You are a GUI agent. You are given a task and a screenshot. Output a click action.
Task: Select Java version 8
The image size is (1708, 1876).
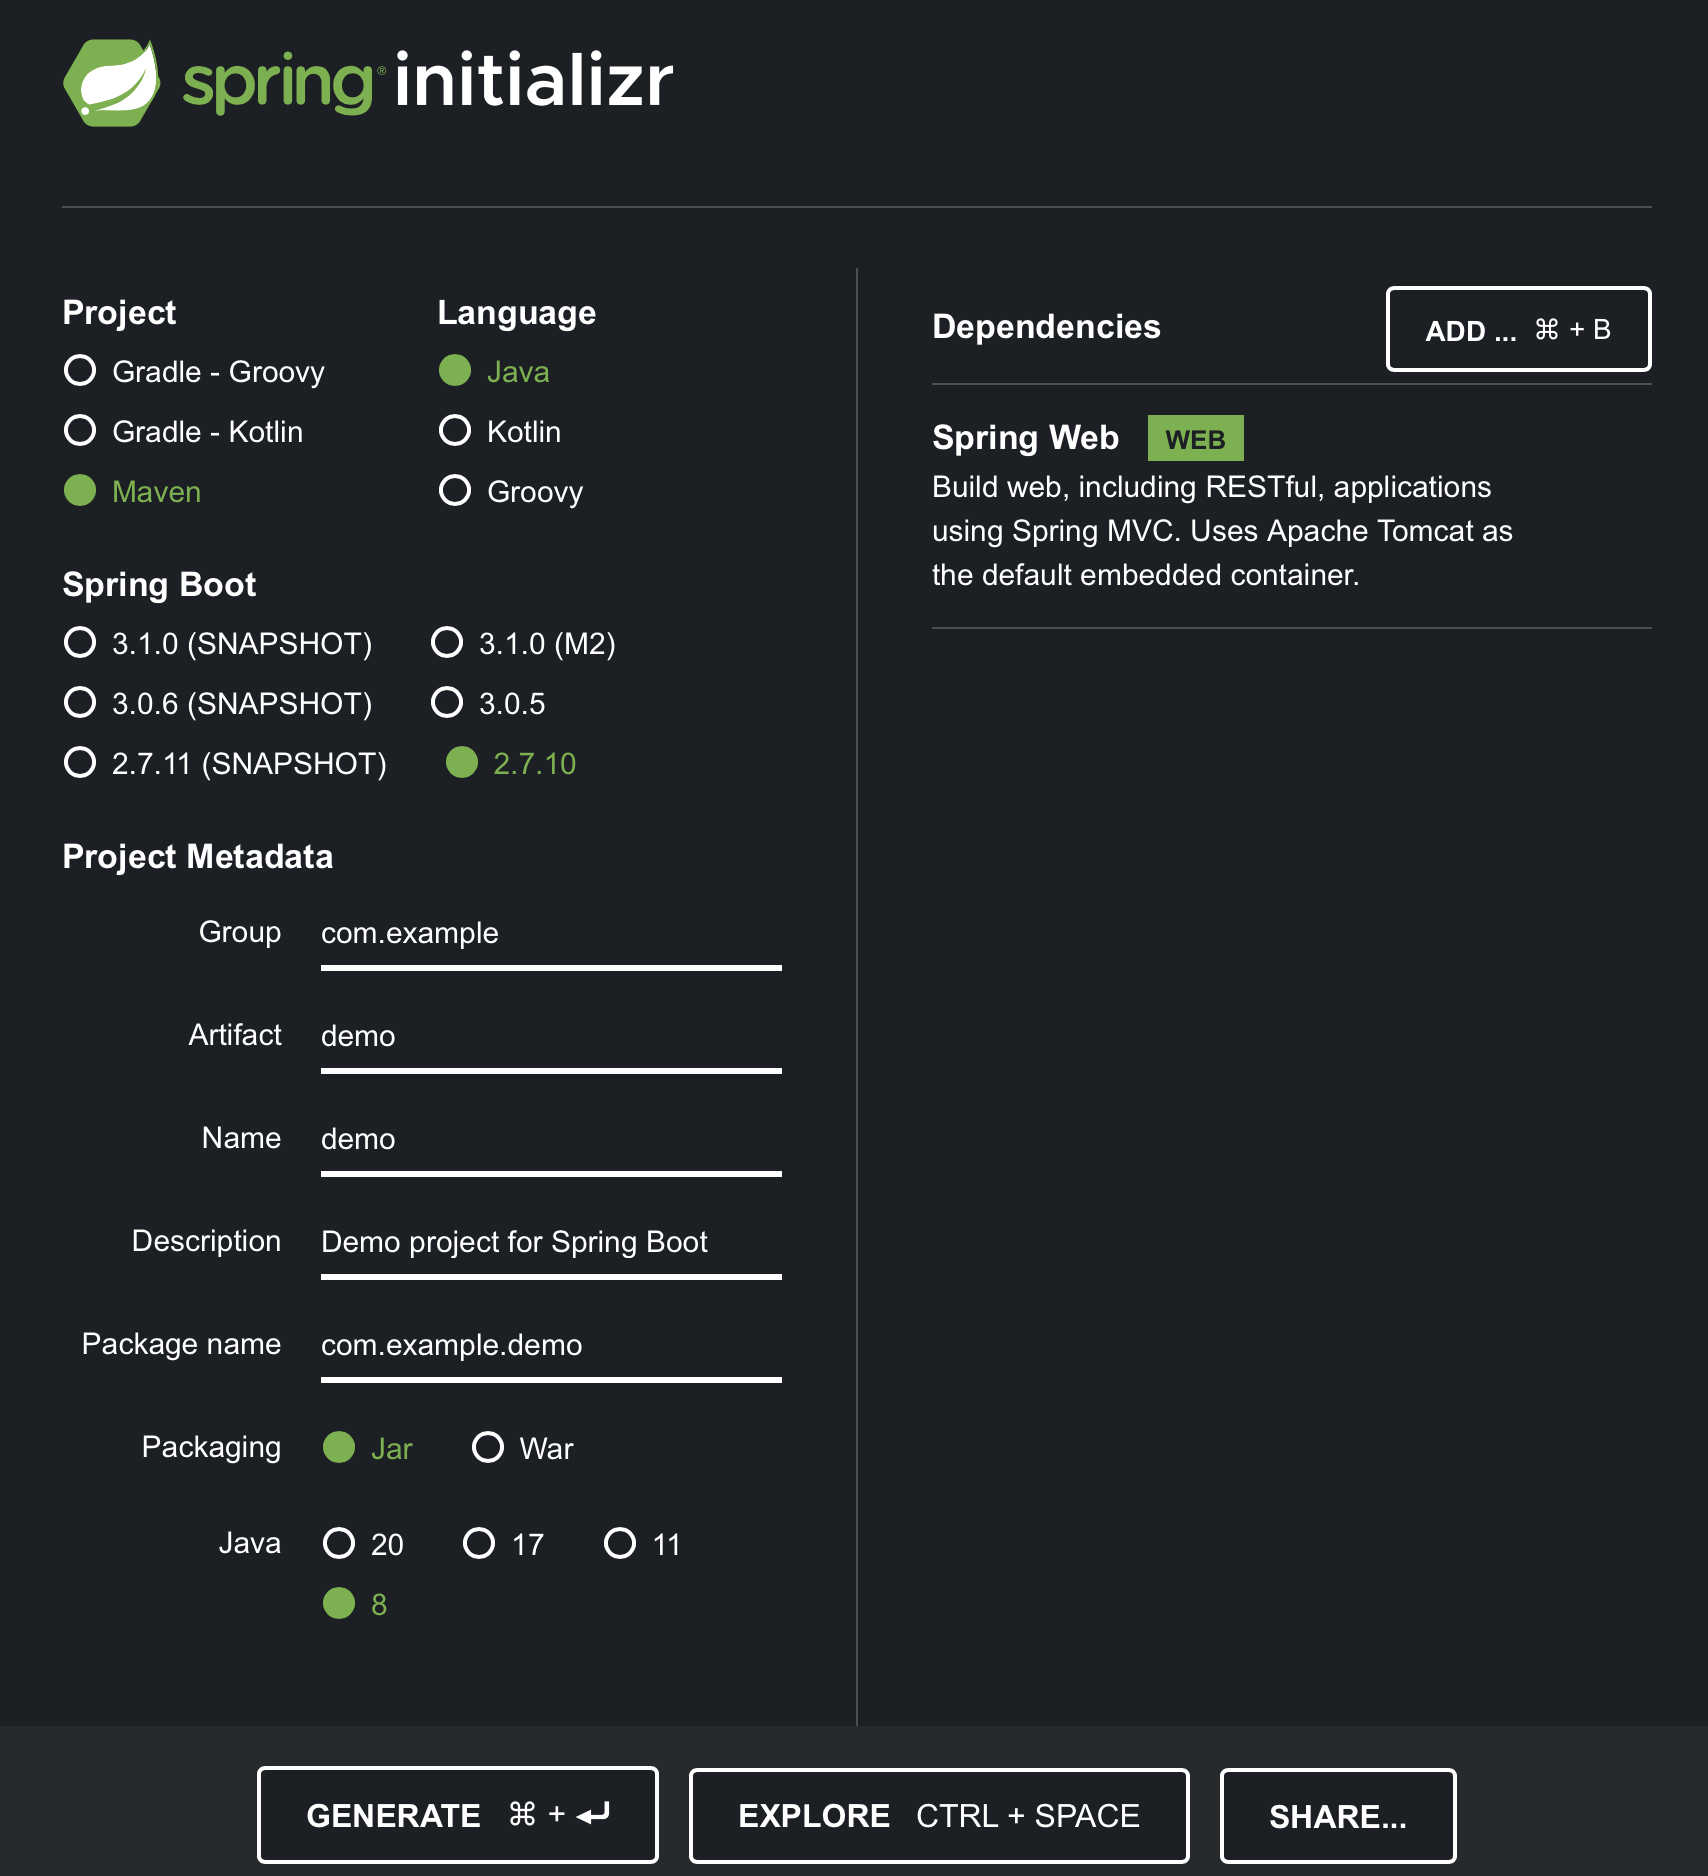tap(355, 1604)
